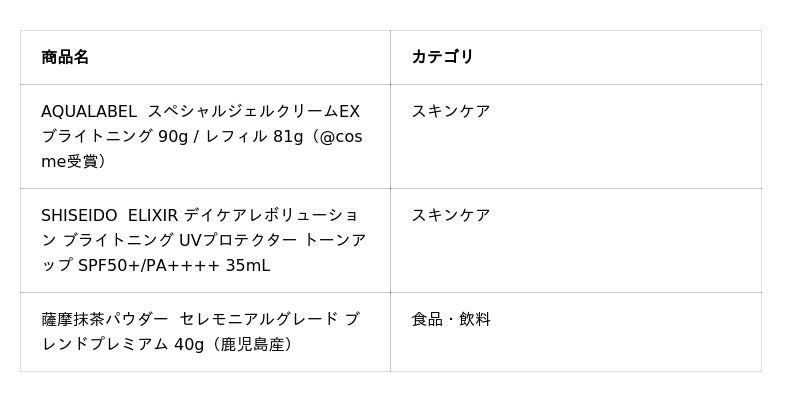Click the 40g weight text

tap(187, 344)
